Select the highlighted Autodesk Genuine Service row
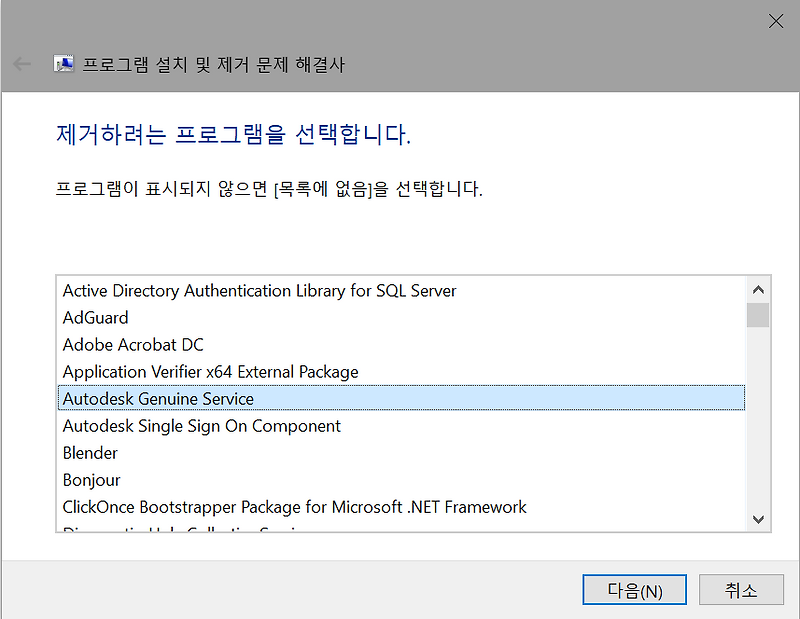Screen dimensions: 800x619 point(401,399)
